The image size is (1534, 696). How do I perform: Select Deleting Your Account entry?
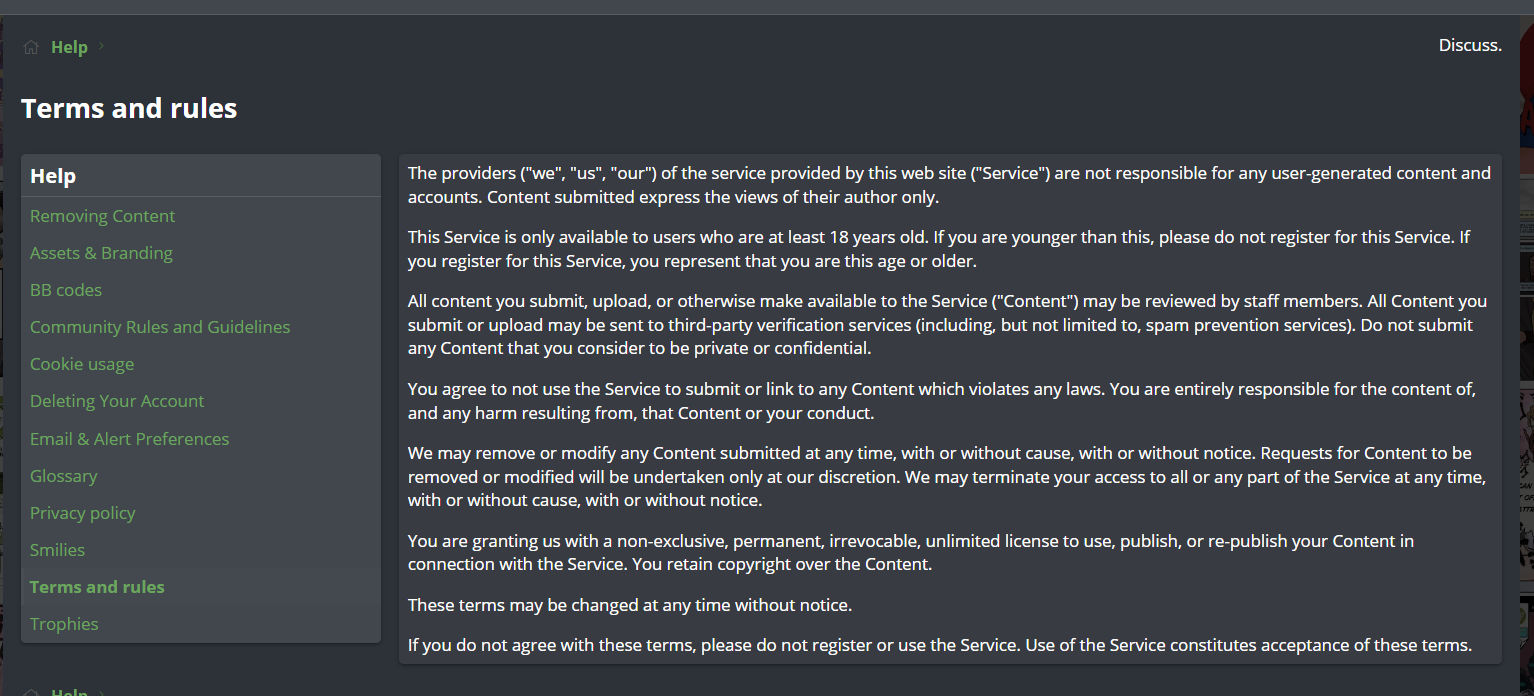coord(117,401)
